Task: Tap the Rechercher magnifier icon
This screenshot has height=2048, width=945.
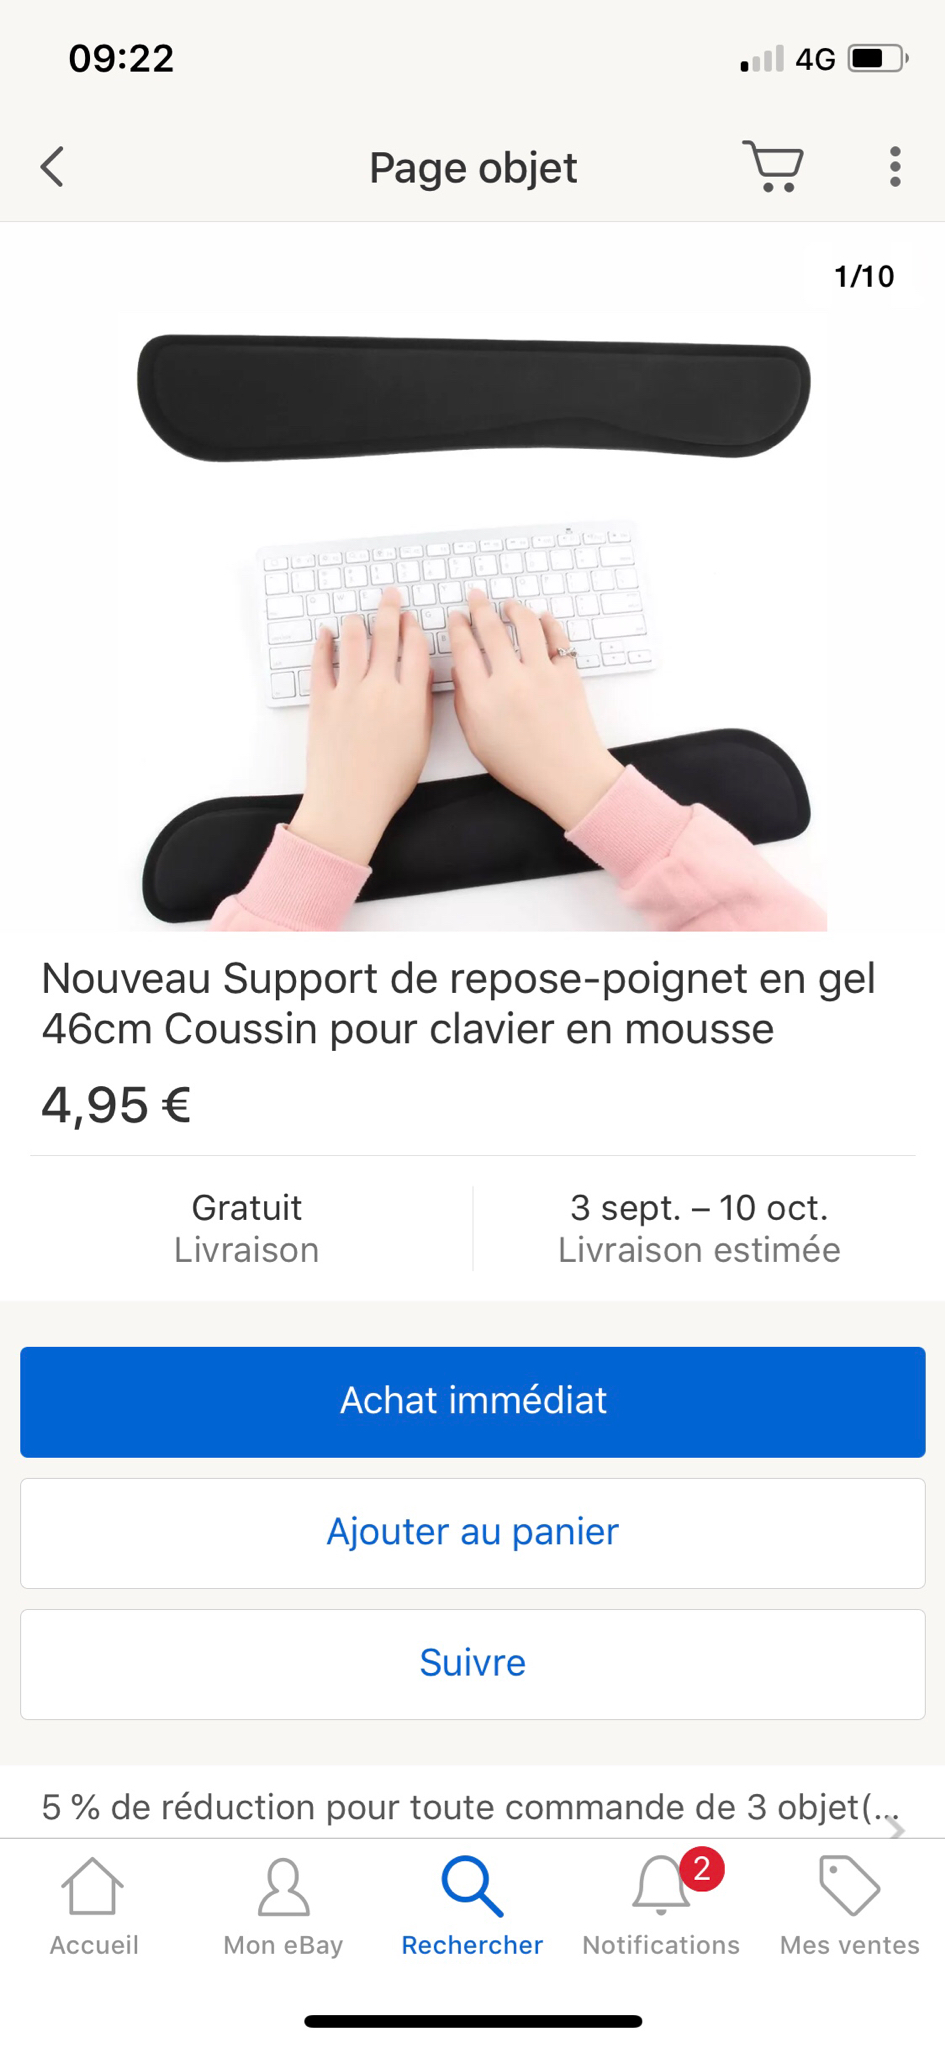Action: [x=472, y=1887]
